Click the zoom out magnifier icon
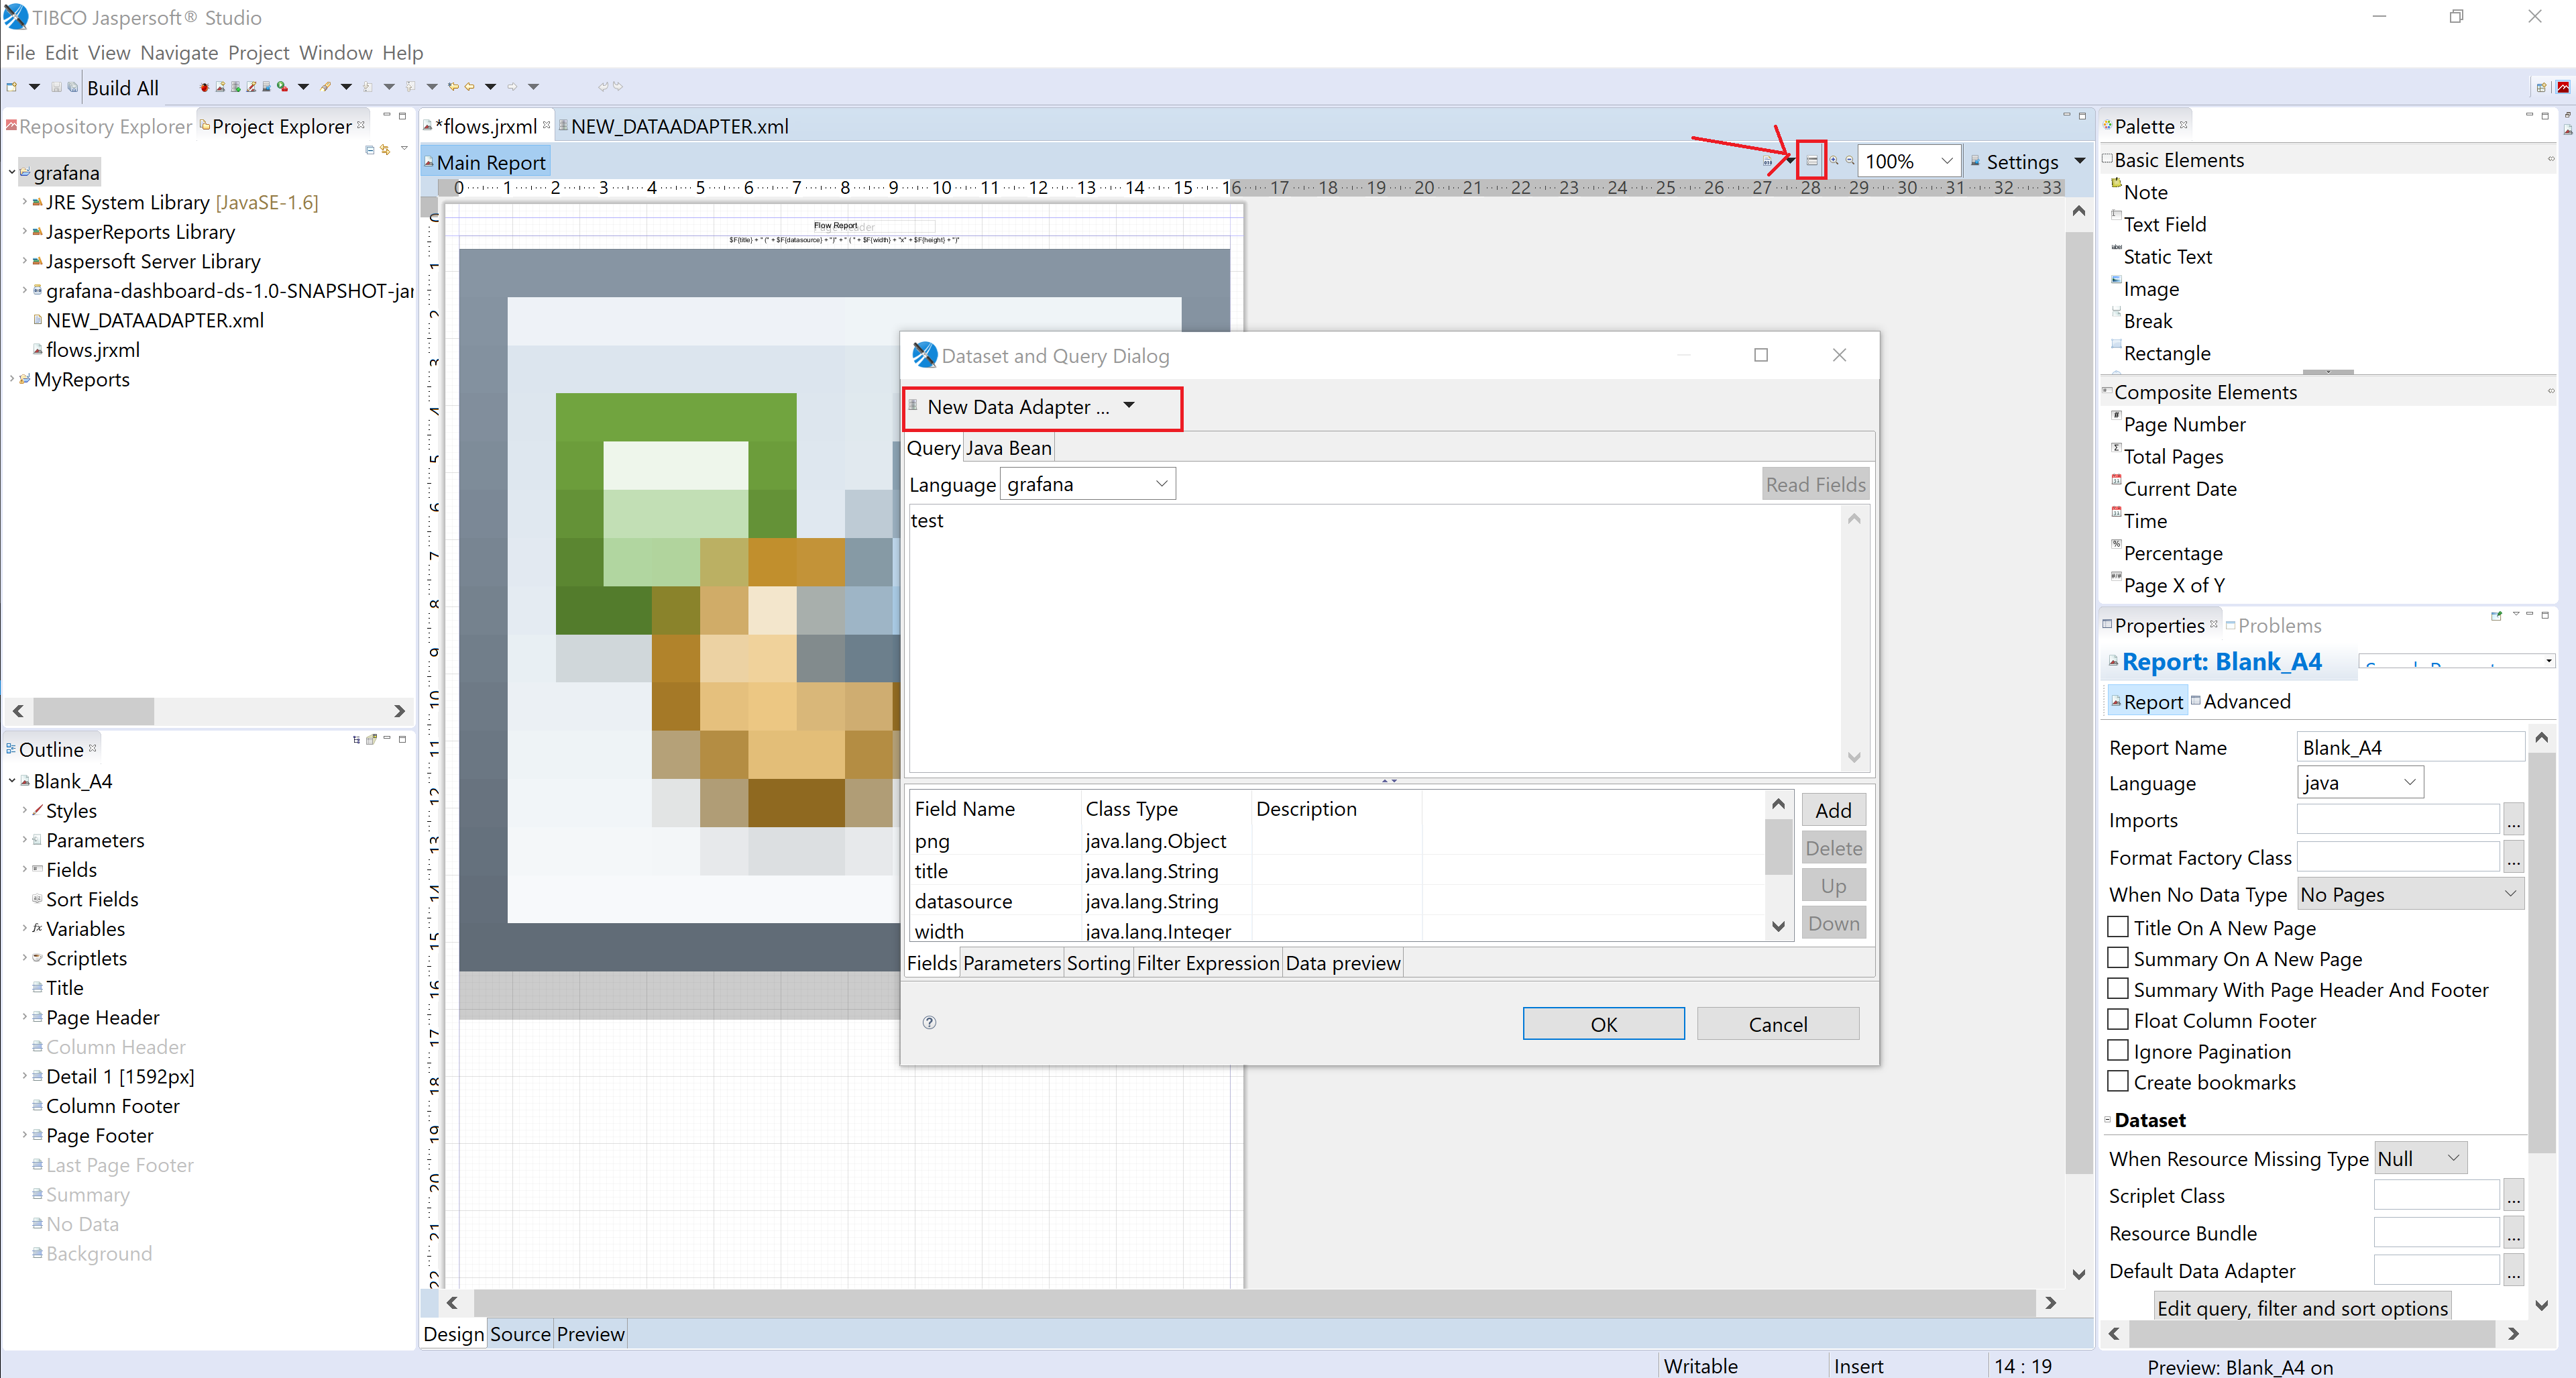The width and height of the screenshot is (2576, 1378). (x=1850, y=160)
